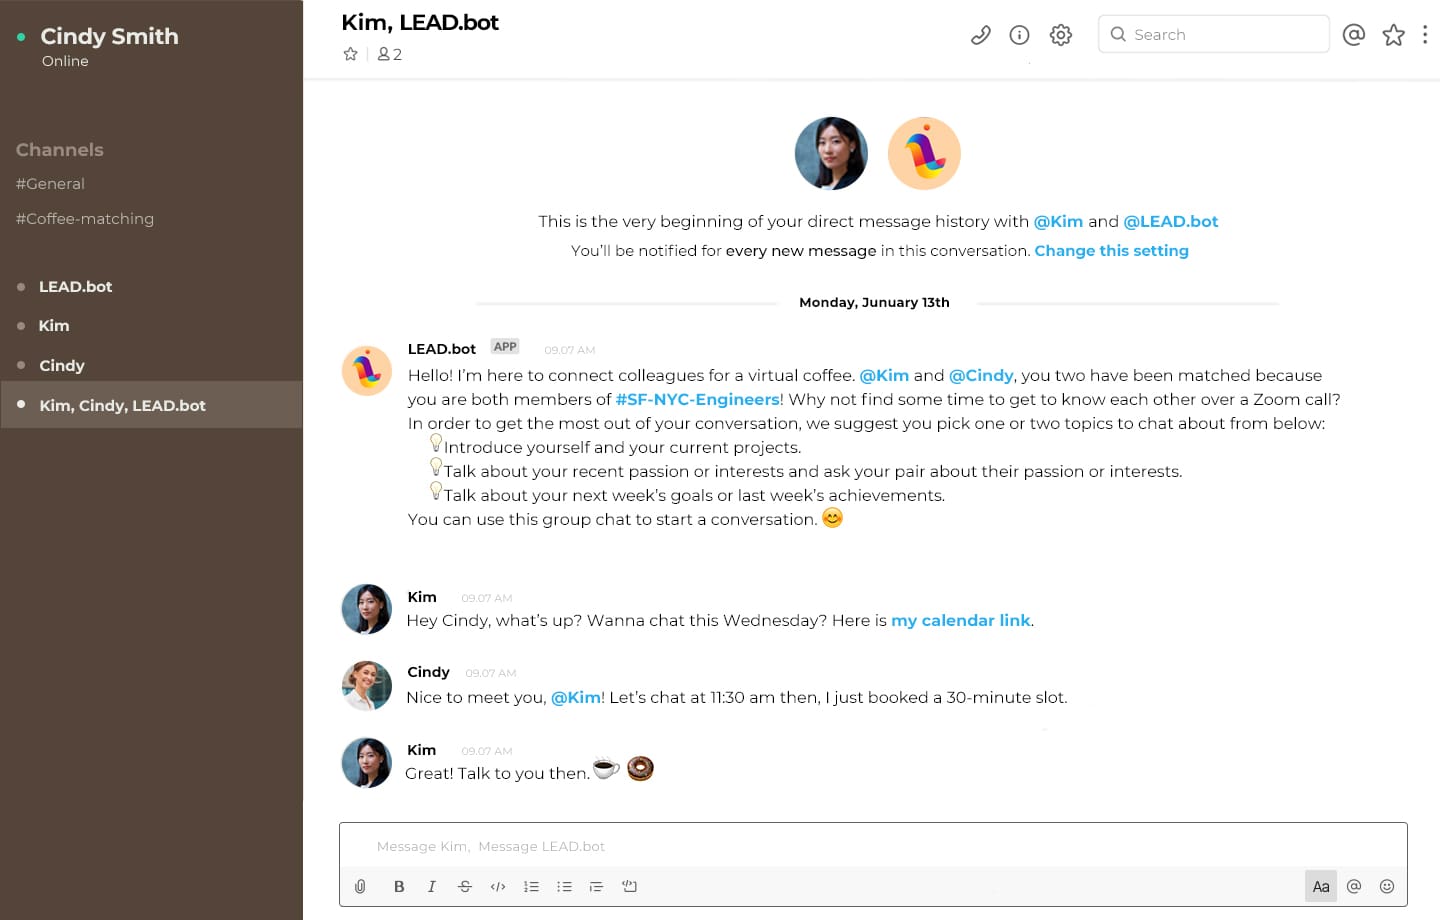
Task: Open emoji picker in message composer
Action: tap(1386, 886)
